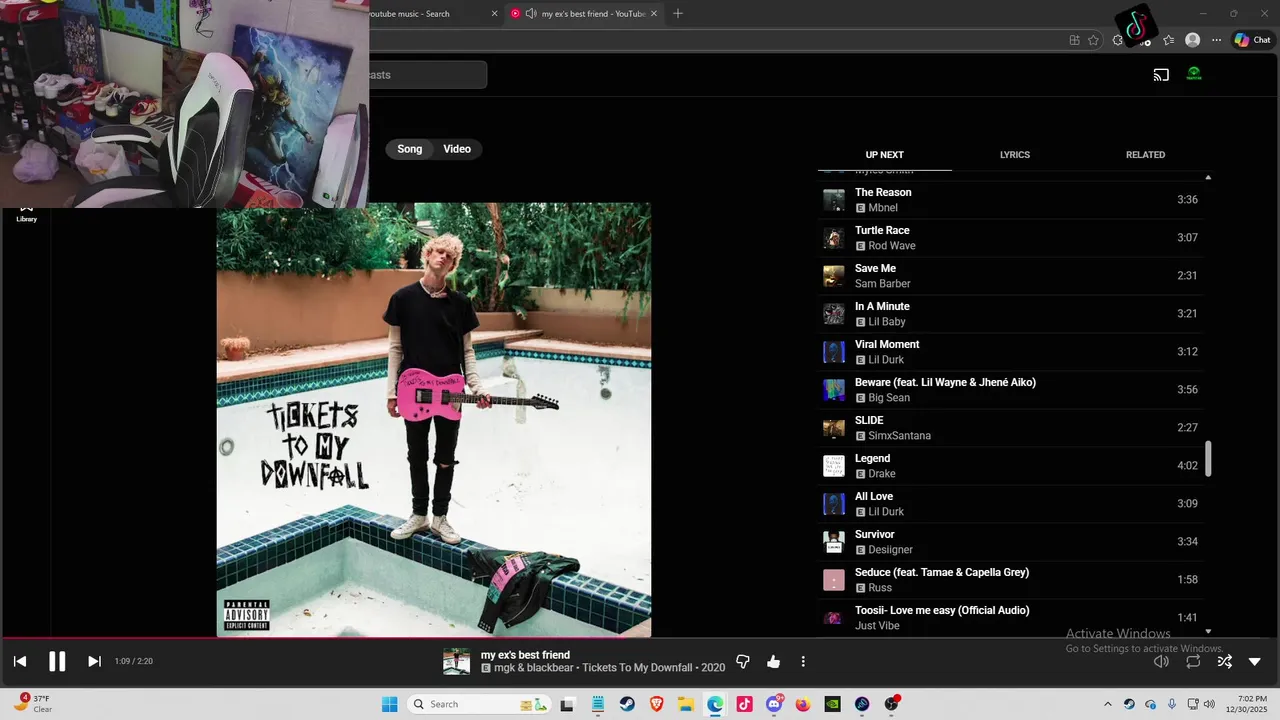Image resolution: width=1280 pixels, height=720 pixels.
Task: Toggle repeat mode in the player bar
Action: [x=1193, y=661]
